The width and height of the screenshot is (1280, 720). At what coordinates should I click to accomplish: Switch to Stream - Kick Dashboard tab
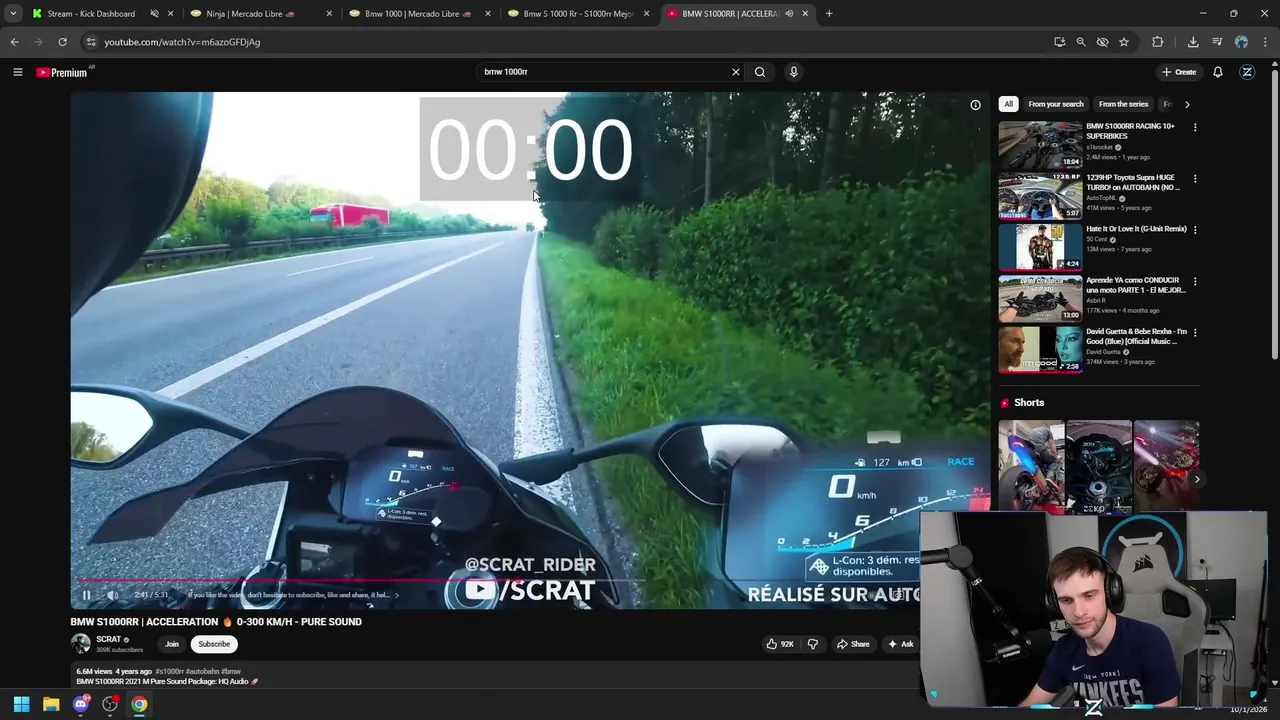pyautogui.click(x=90, y=14)
